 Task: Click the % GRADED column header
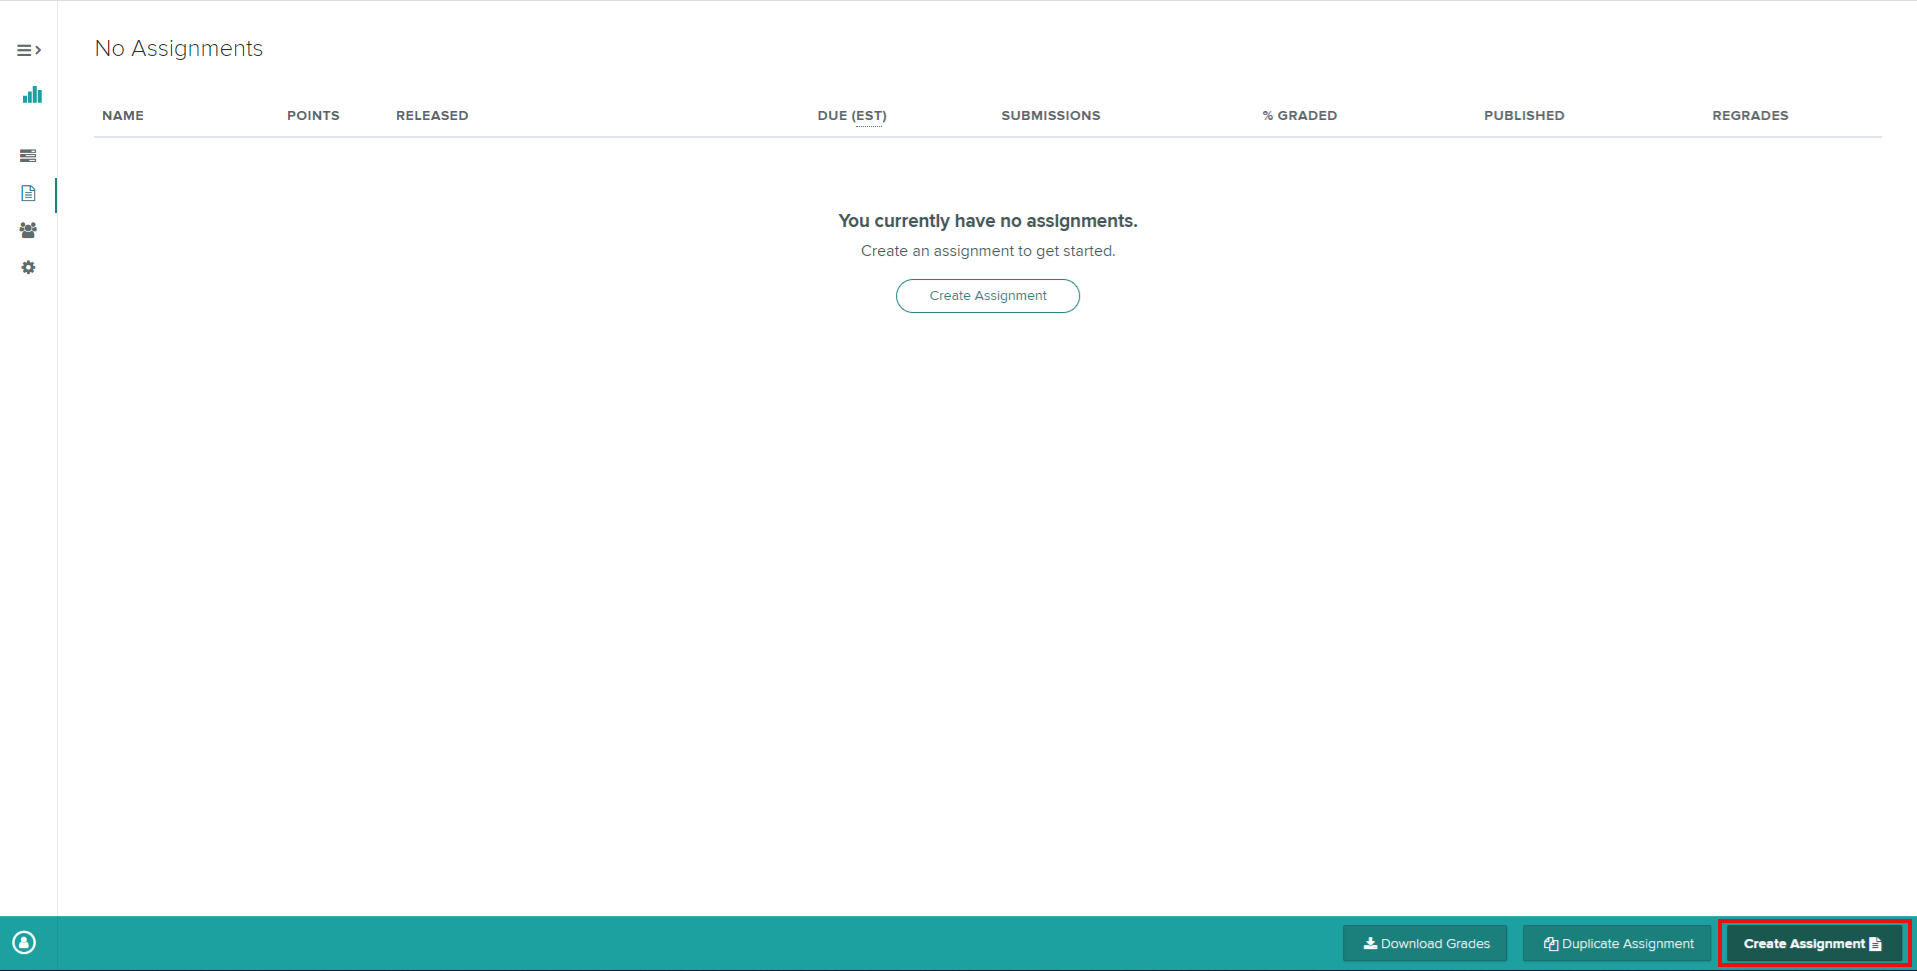pos(1300,116)
